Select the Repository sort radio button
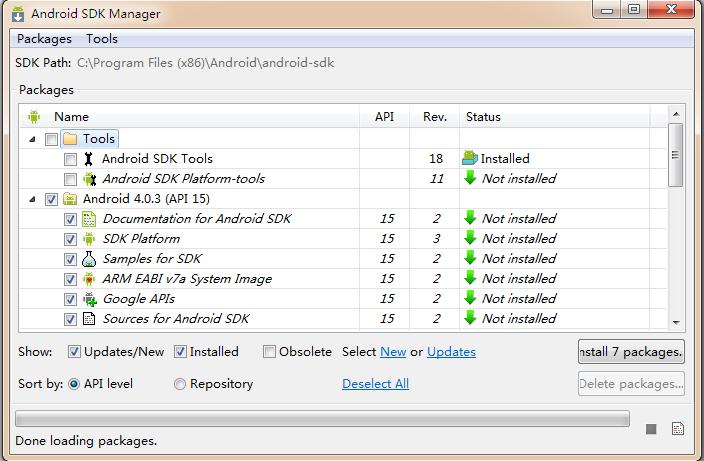The image size is (704, 461). 180,384
